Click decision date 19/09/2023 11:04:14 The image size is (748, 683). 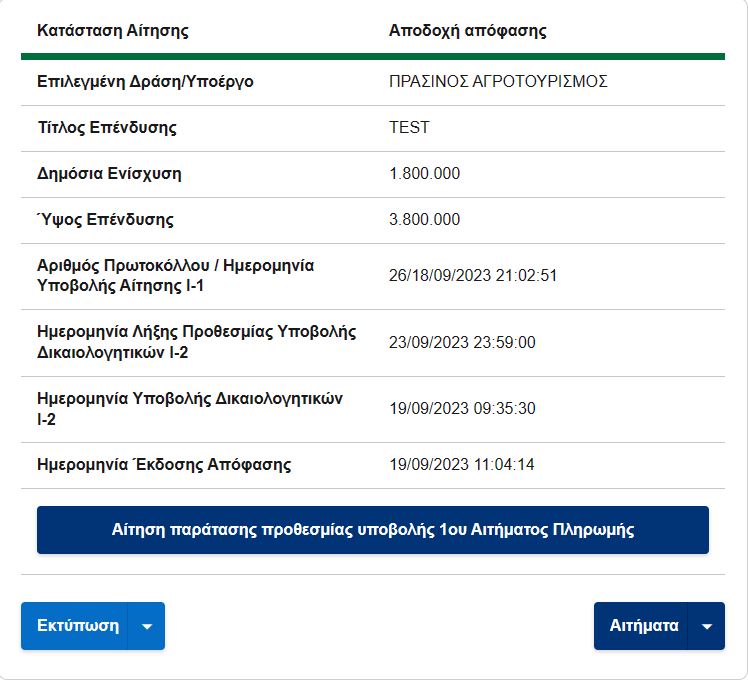462,465
